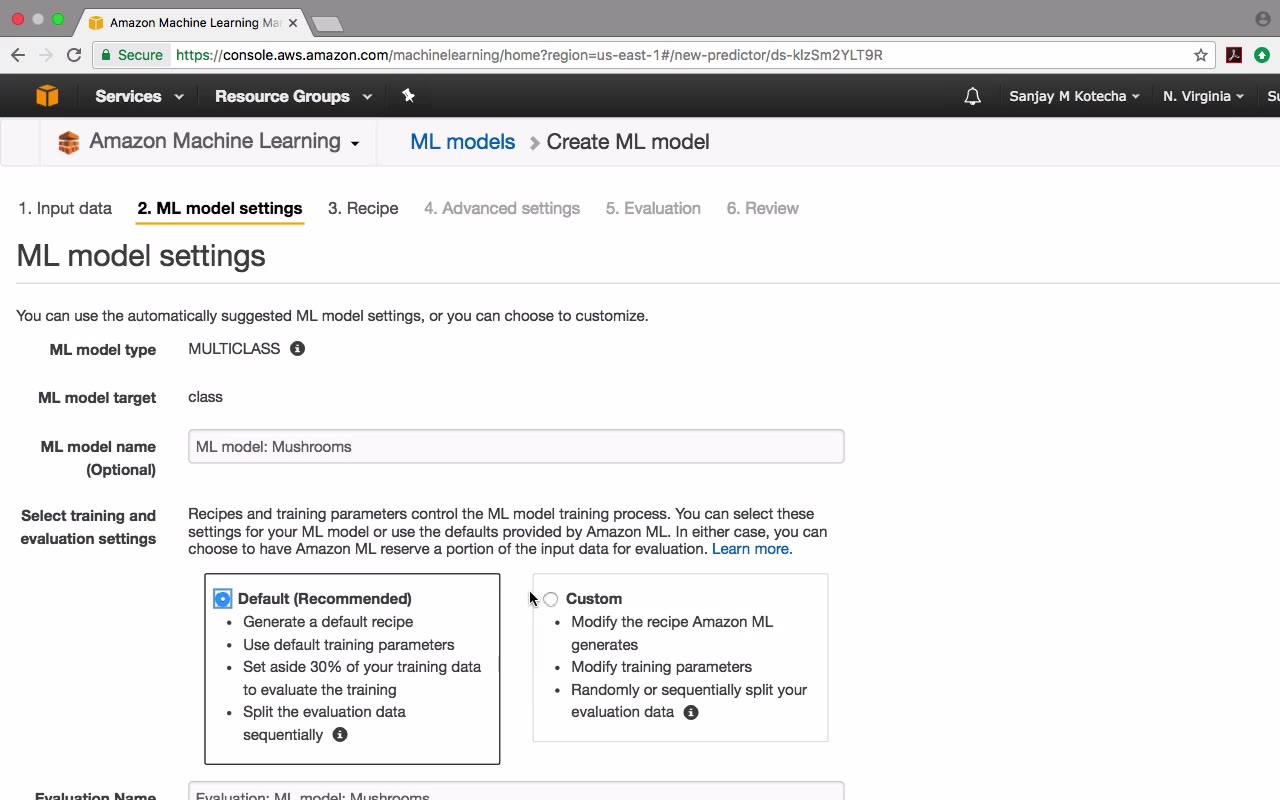This screenshot has width=1280, height=800.
Task: Go forward to the next page
Action: click(46, 55)
